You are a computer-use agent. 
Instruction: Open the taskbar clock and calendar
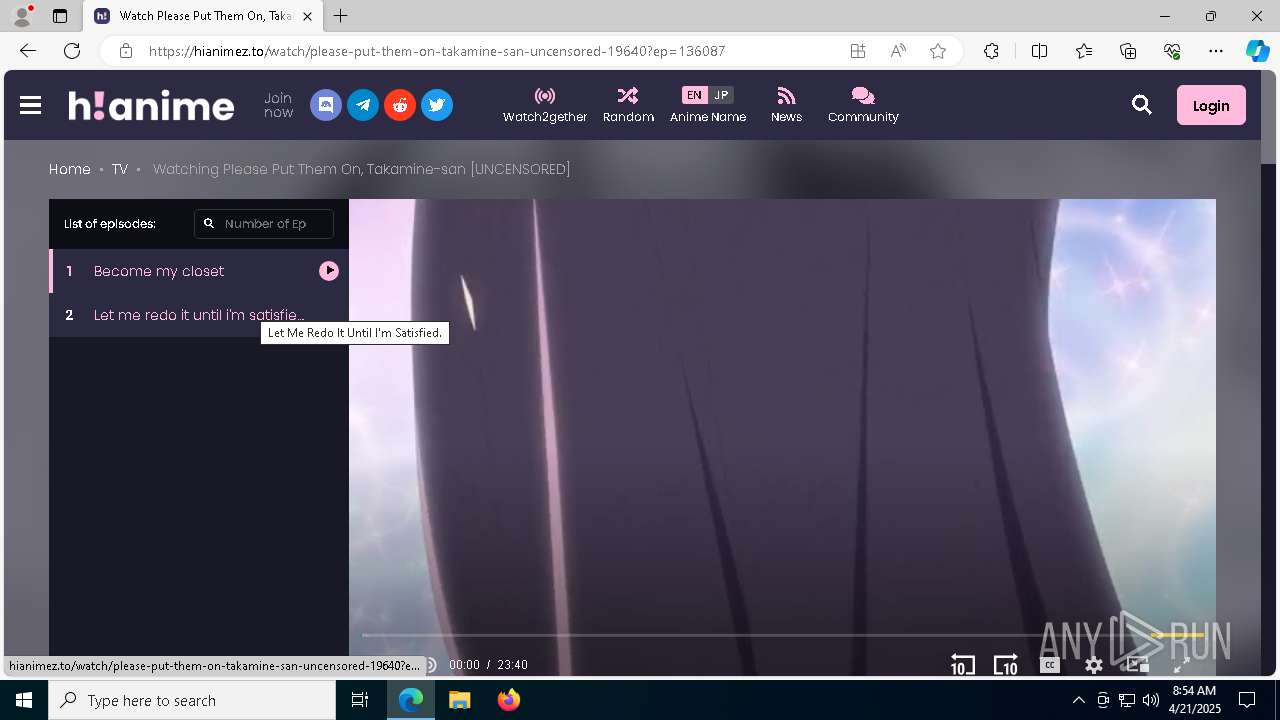click(x=1194, y=700)
